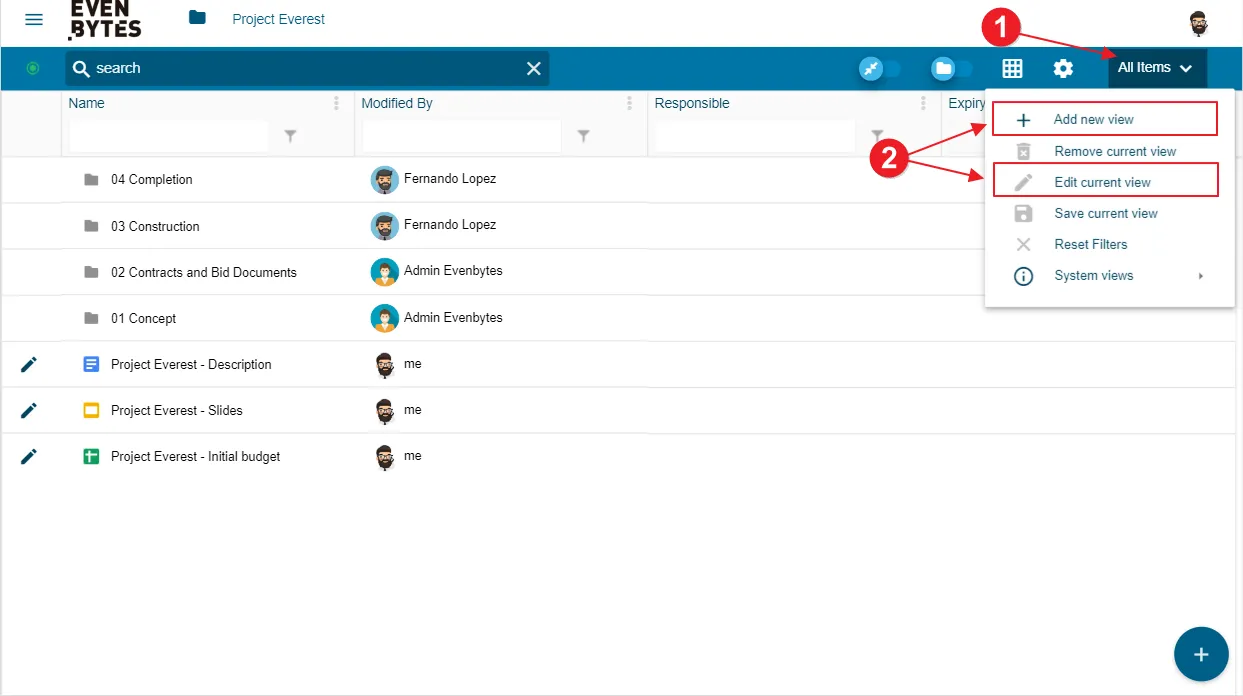
Task: Click the trash icon for Remove current view
Action: [1023, 151]
